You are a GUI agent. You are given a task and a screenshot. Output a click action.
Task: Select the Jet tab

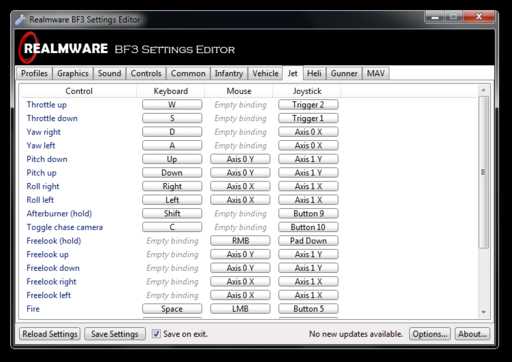293,73
